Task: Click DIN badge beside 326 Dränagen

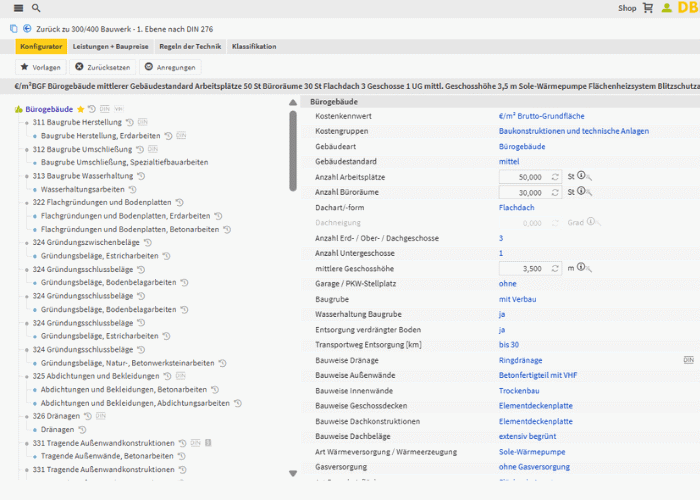Action: click(x=100, y=416)
